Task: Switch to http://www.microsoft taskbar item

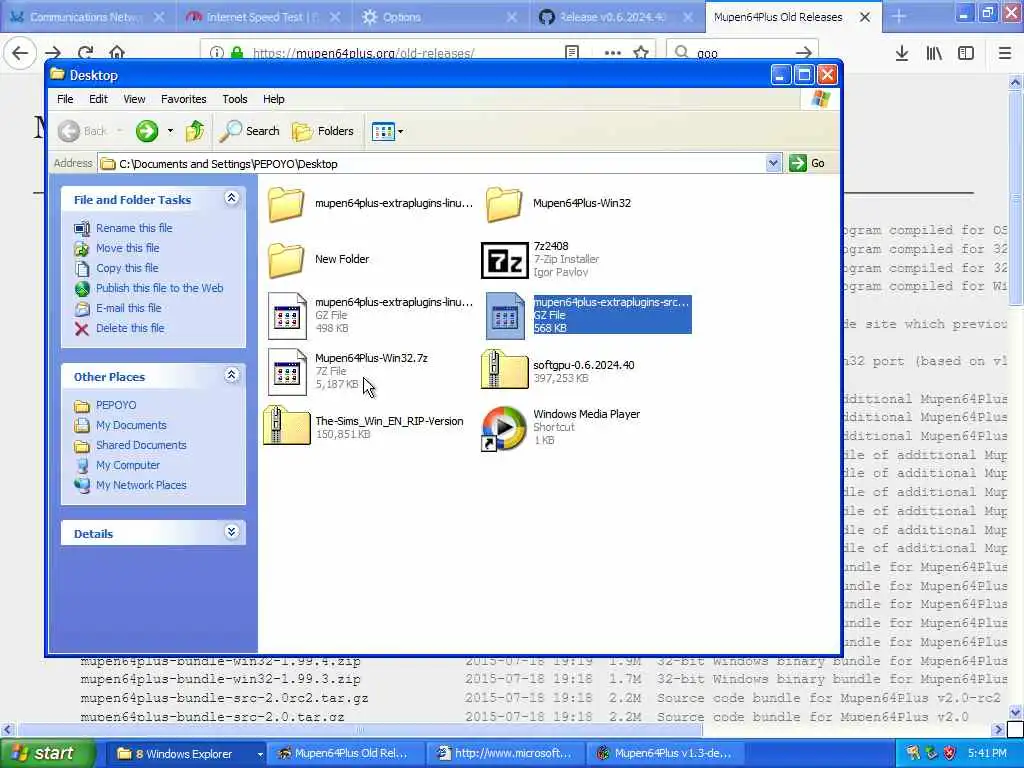Action: pyautogui.click(x=506, y=754)
